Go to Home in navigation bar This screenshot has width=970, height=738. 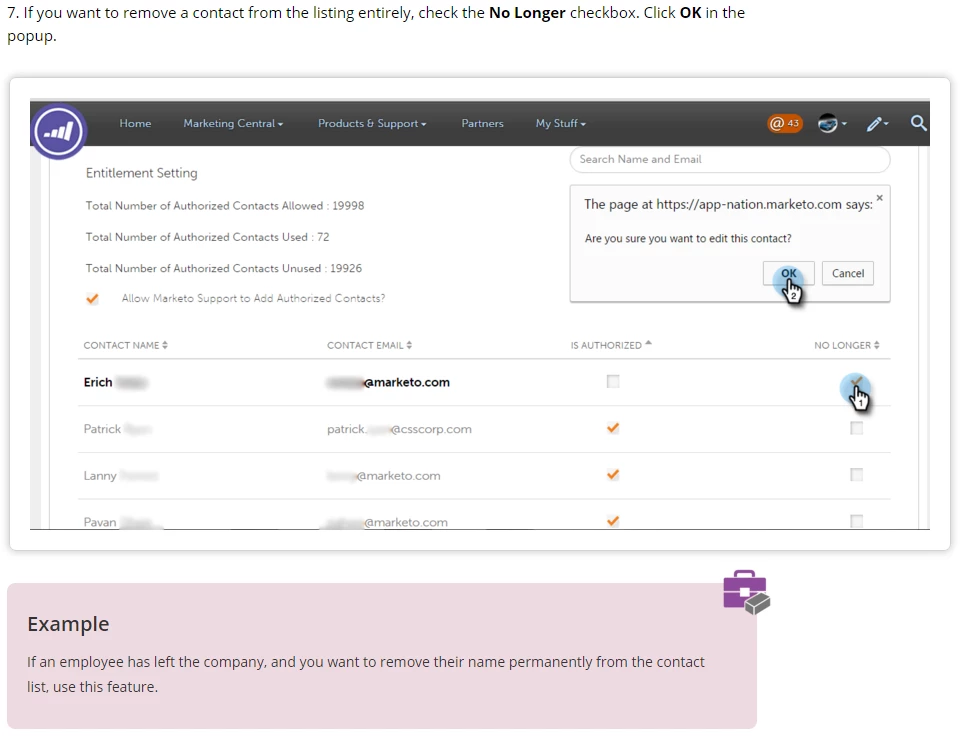pyautogui.click(x=135, y=123)
